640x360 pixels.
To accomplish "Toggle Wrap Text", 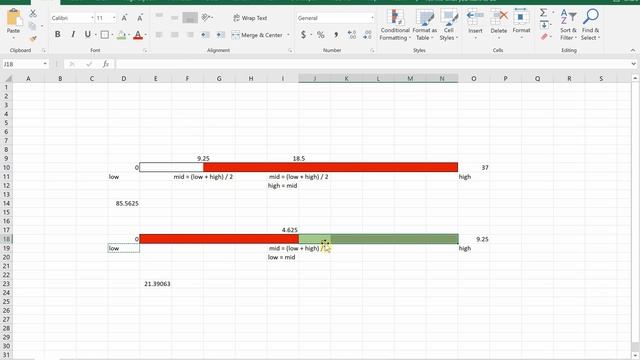I will pyautogui.click(x=250, y=18).
